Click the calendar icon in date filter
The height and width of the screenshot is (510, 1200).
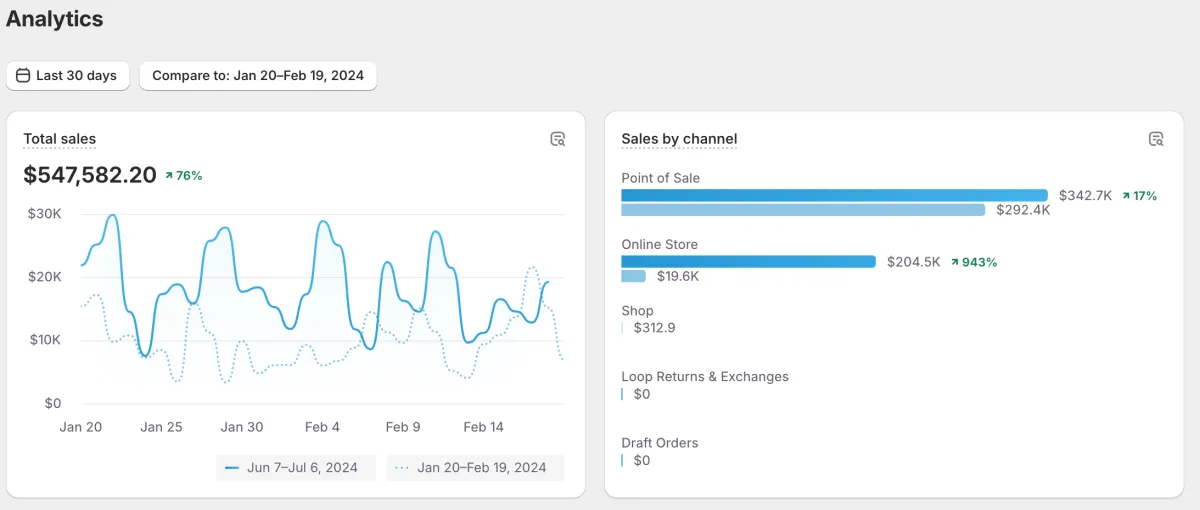point(23,75)
